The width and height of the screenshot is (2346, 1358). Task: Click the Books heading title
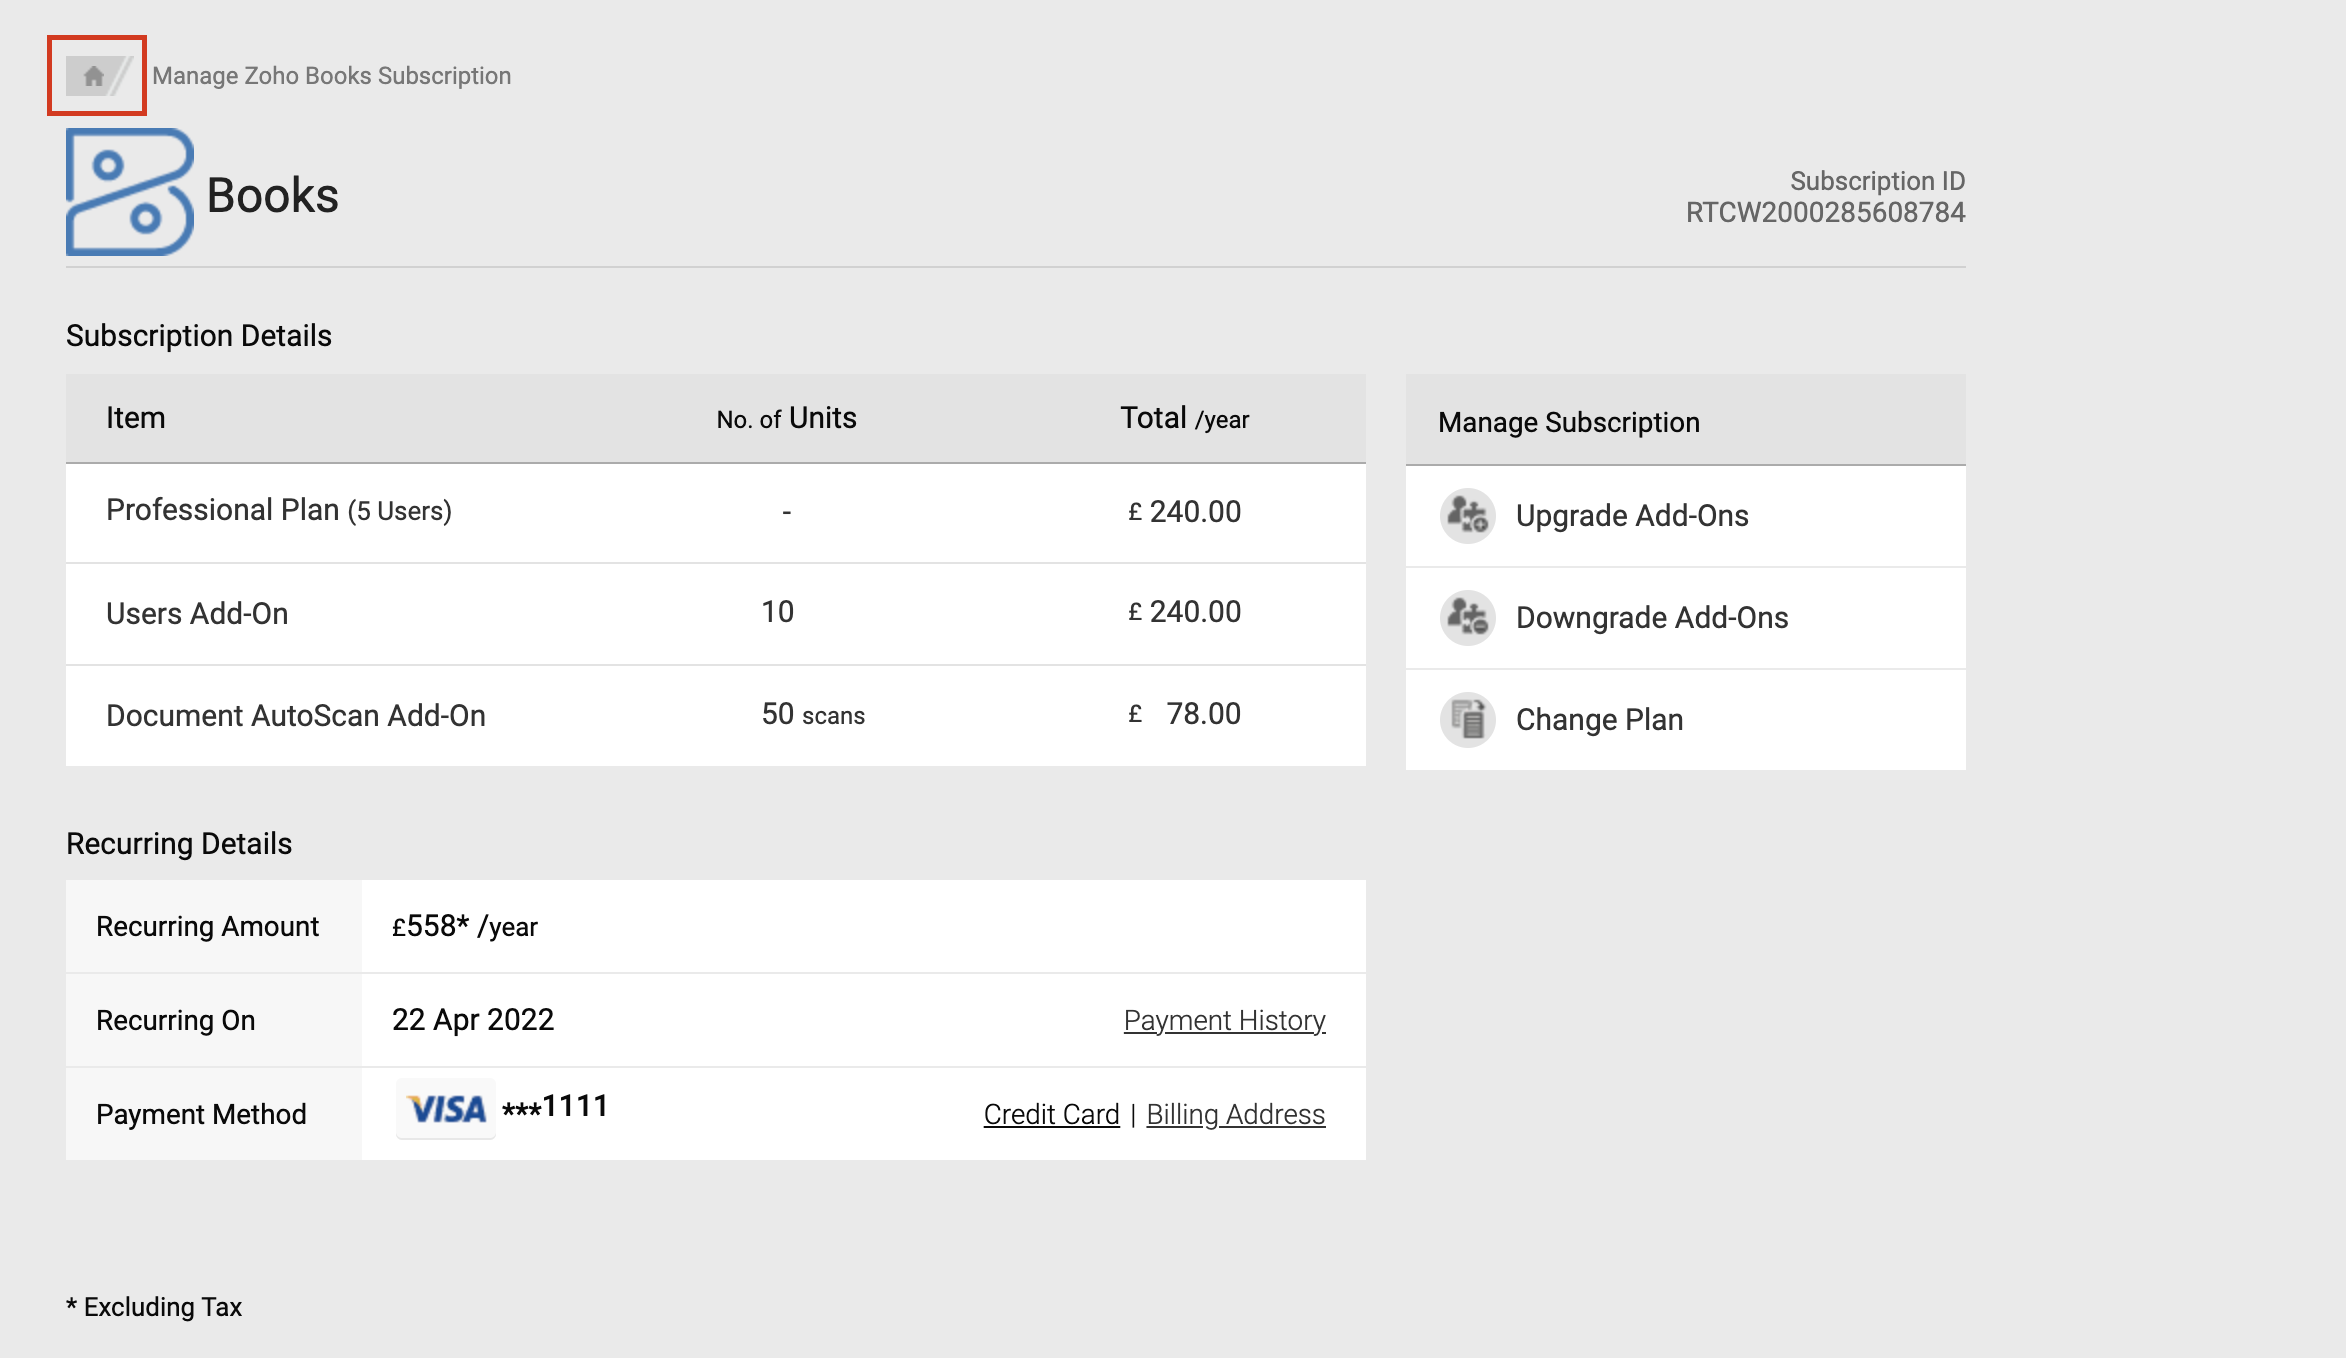[x=272, y=195]
